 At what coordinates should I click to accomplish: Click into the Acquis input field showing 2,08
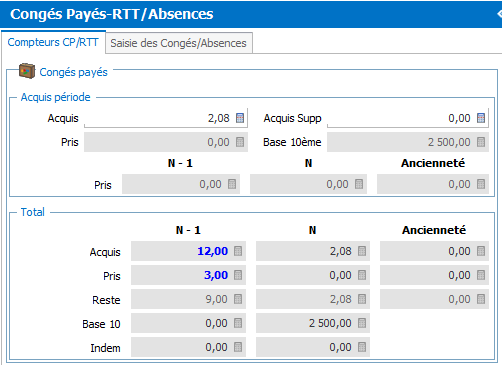pyautogui.click(x=166, y=118)
